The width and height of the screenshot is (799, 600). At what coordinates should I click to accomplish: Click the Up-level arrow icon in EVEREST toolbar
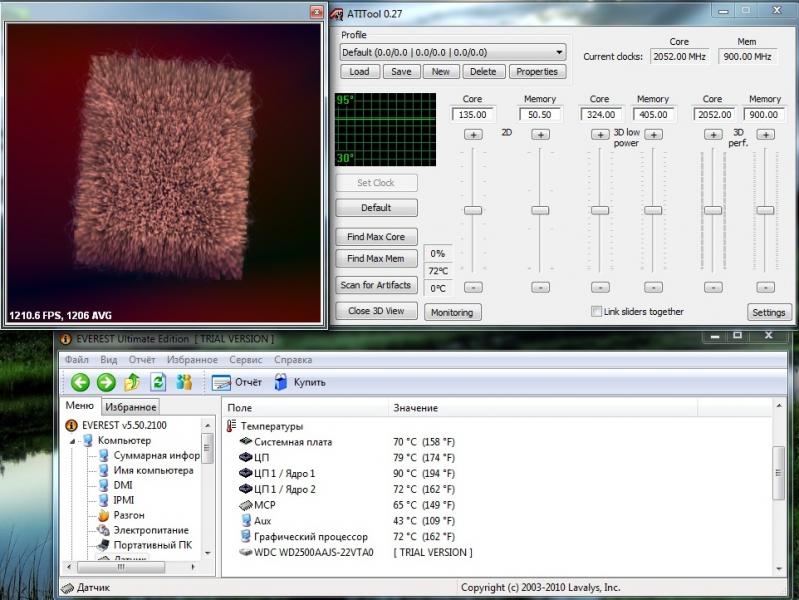point(132,382)
